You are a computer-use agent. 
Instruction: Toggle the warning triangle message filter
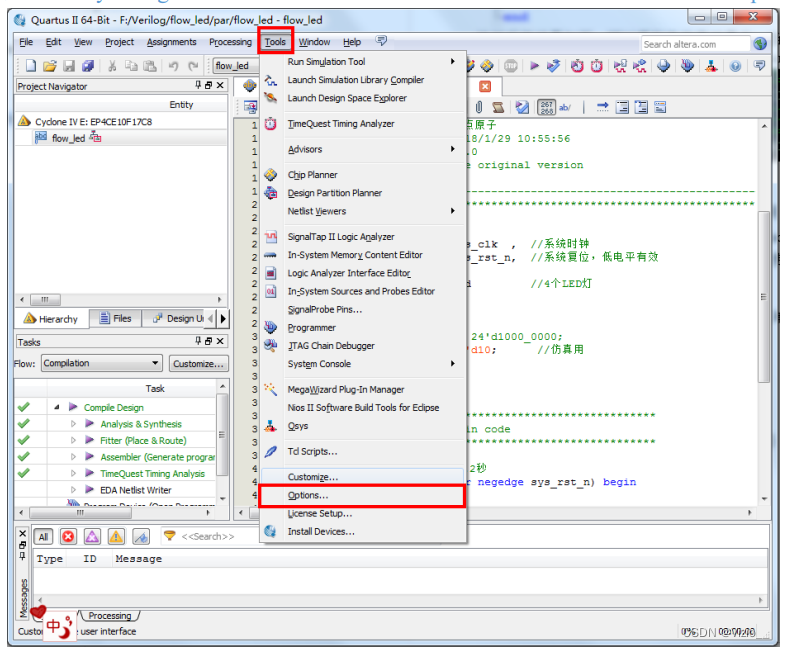[116, 537]
